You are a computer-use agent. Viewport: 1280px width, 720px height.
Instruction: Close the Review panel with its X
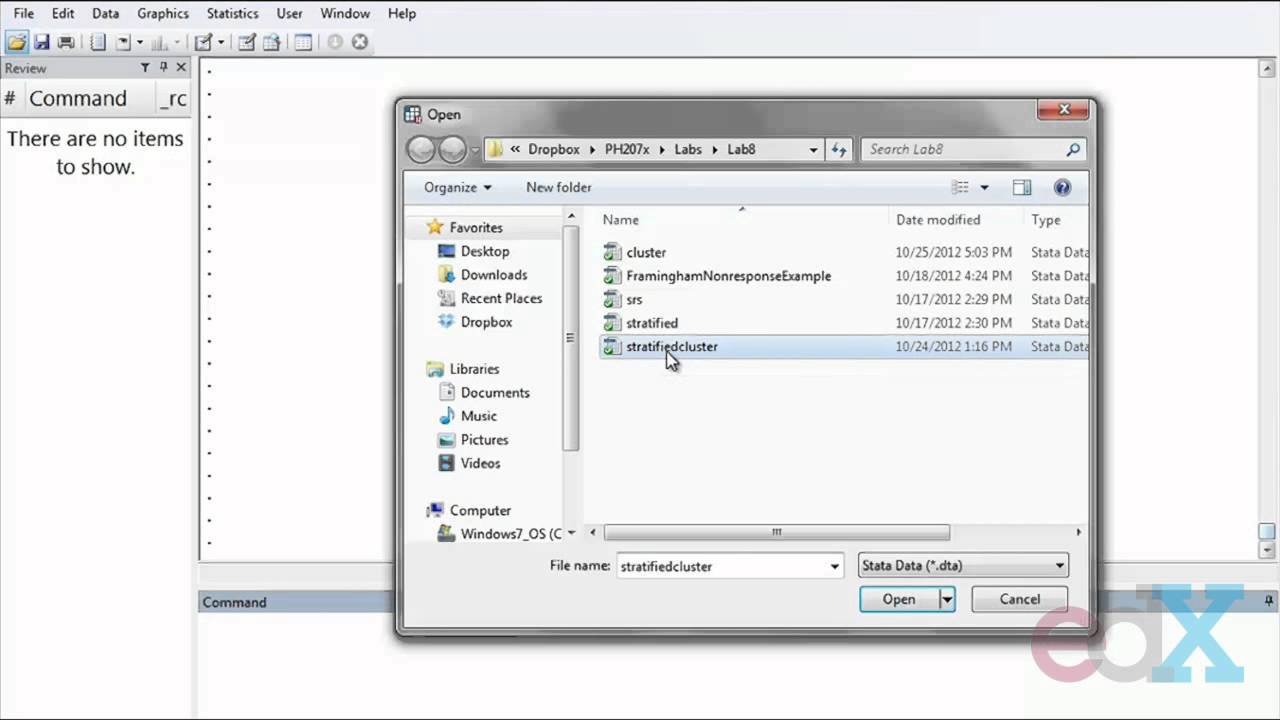point(181,67)
